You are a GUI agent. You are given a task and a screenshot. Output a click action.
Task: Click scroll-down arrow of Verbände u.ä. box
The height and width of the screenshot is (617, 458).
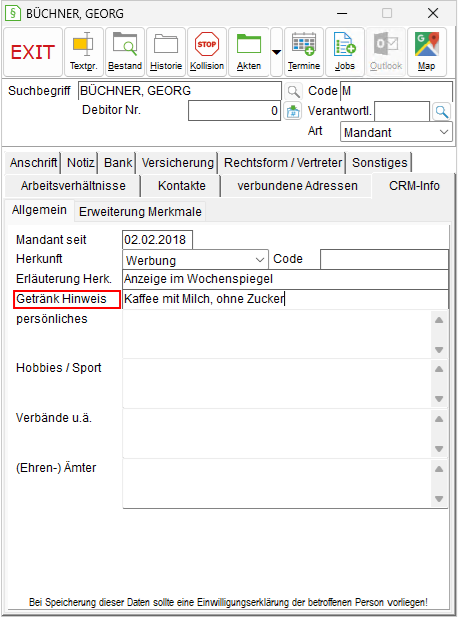439,449
